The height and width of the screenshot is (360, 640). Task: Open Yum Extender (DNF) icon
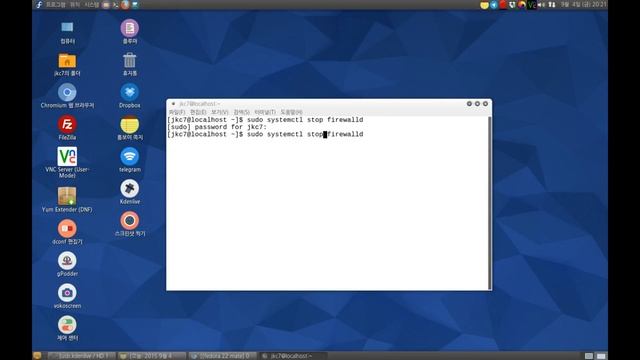click(x=67, y=196)
